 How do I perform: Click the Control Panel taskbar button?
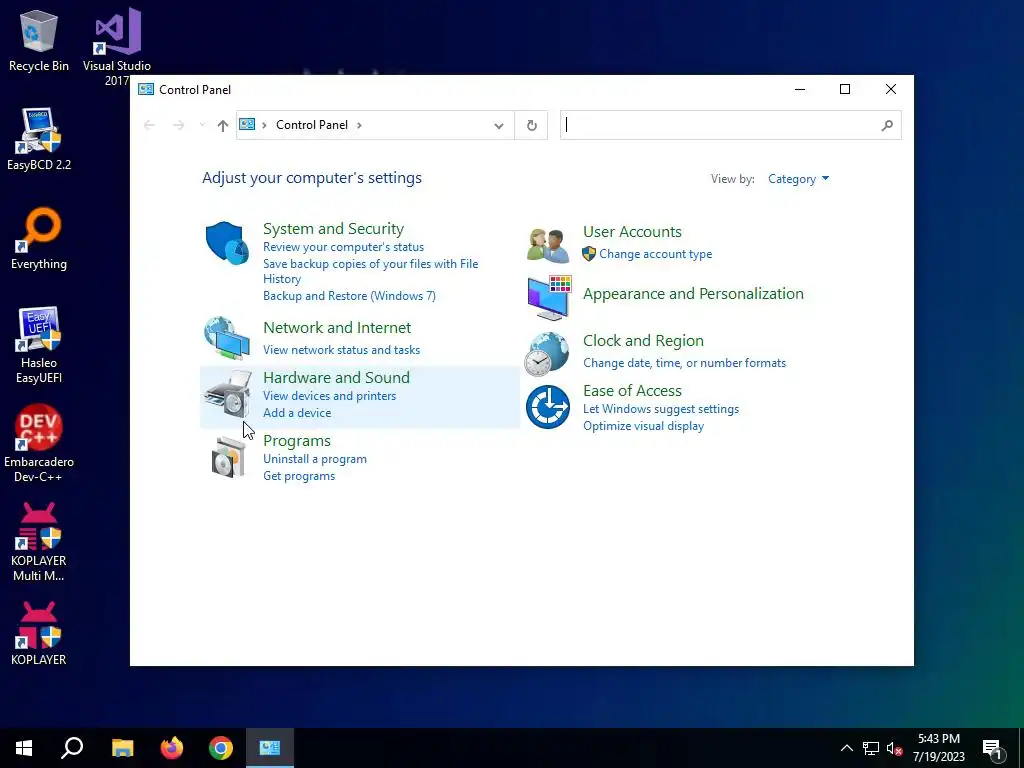[270, 748]
